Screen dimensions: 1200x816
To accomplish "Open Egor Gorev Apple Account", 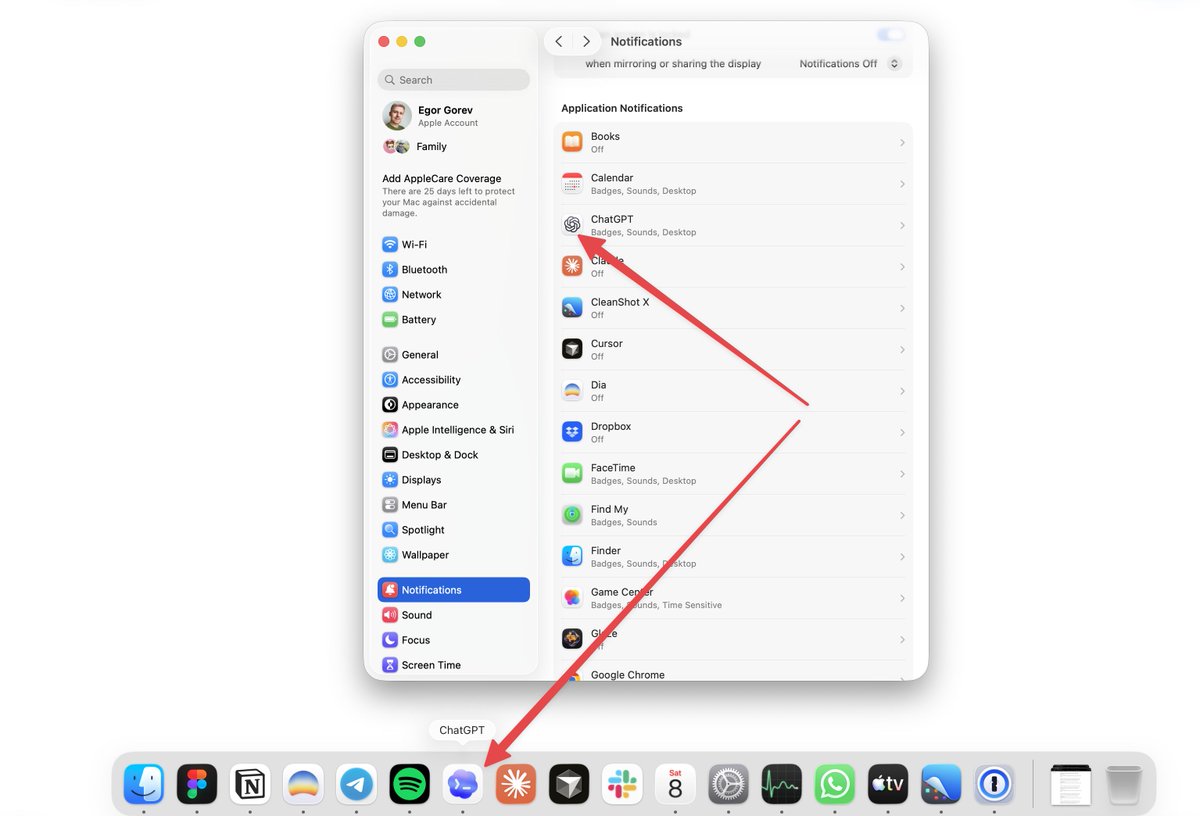I will [453, 116].
